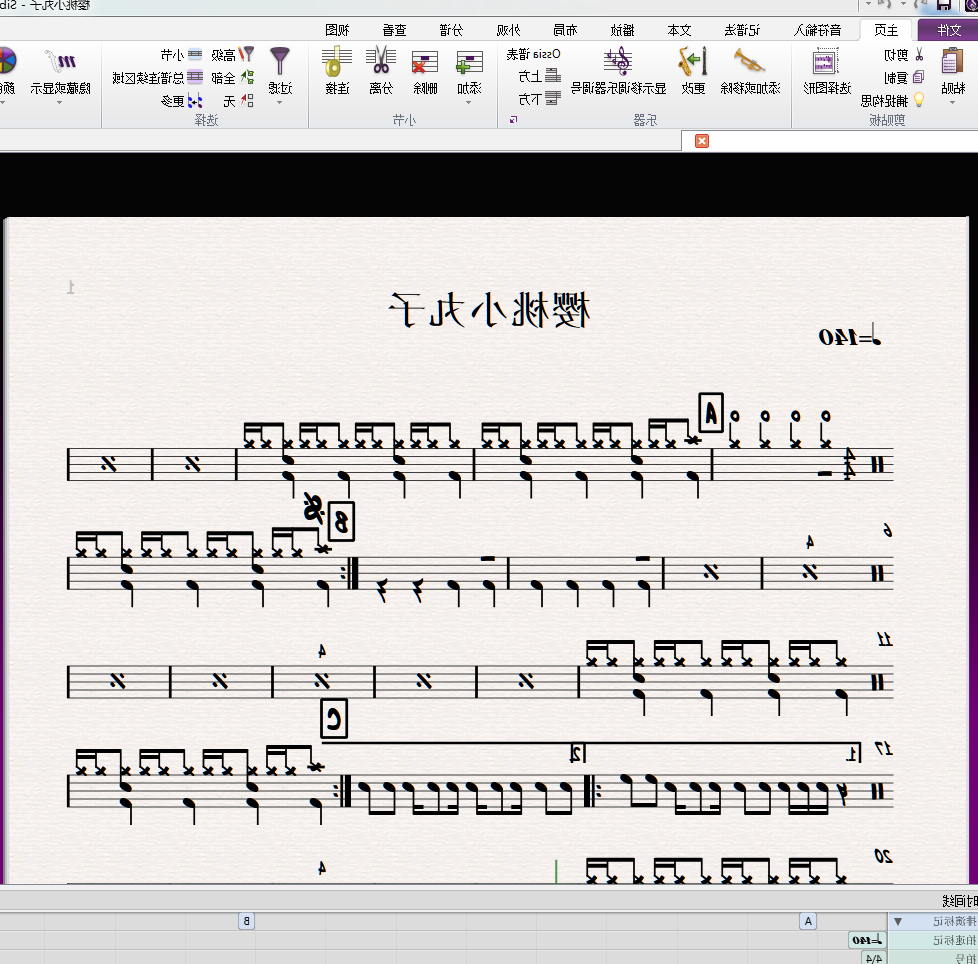This screenshot has height=964, width=978.
Task: Switch to the Text (文本) tab
Action: coord(679,30)
